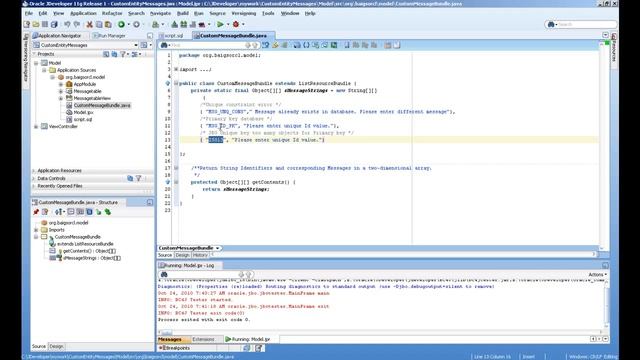Click the green Back navigation icon
This screenshot has height=360, width=640.
tap(121, 24)
